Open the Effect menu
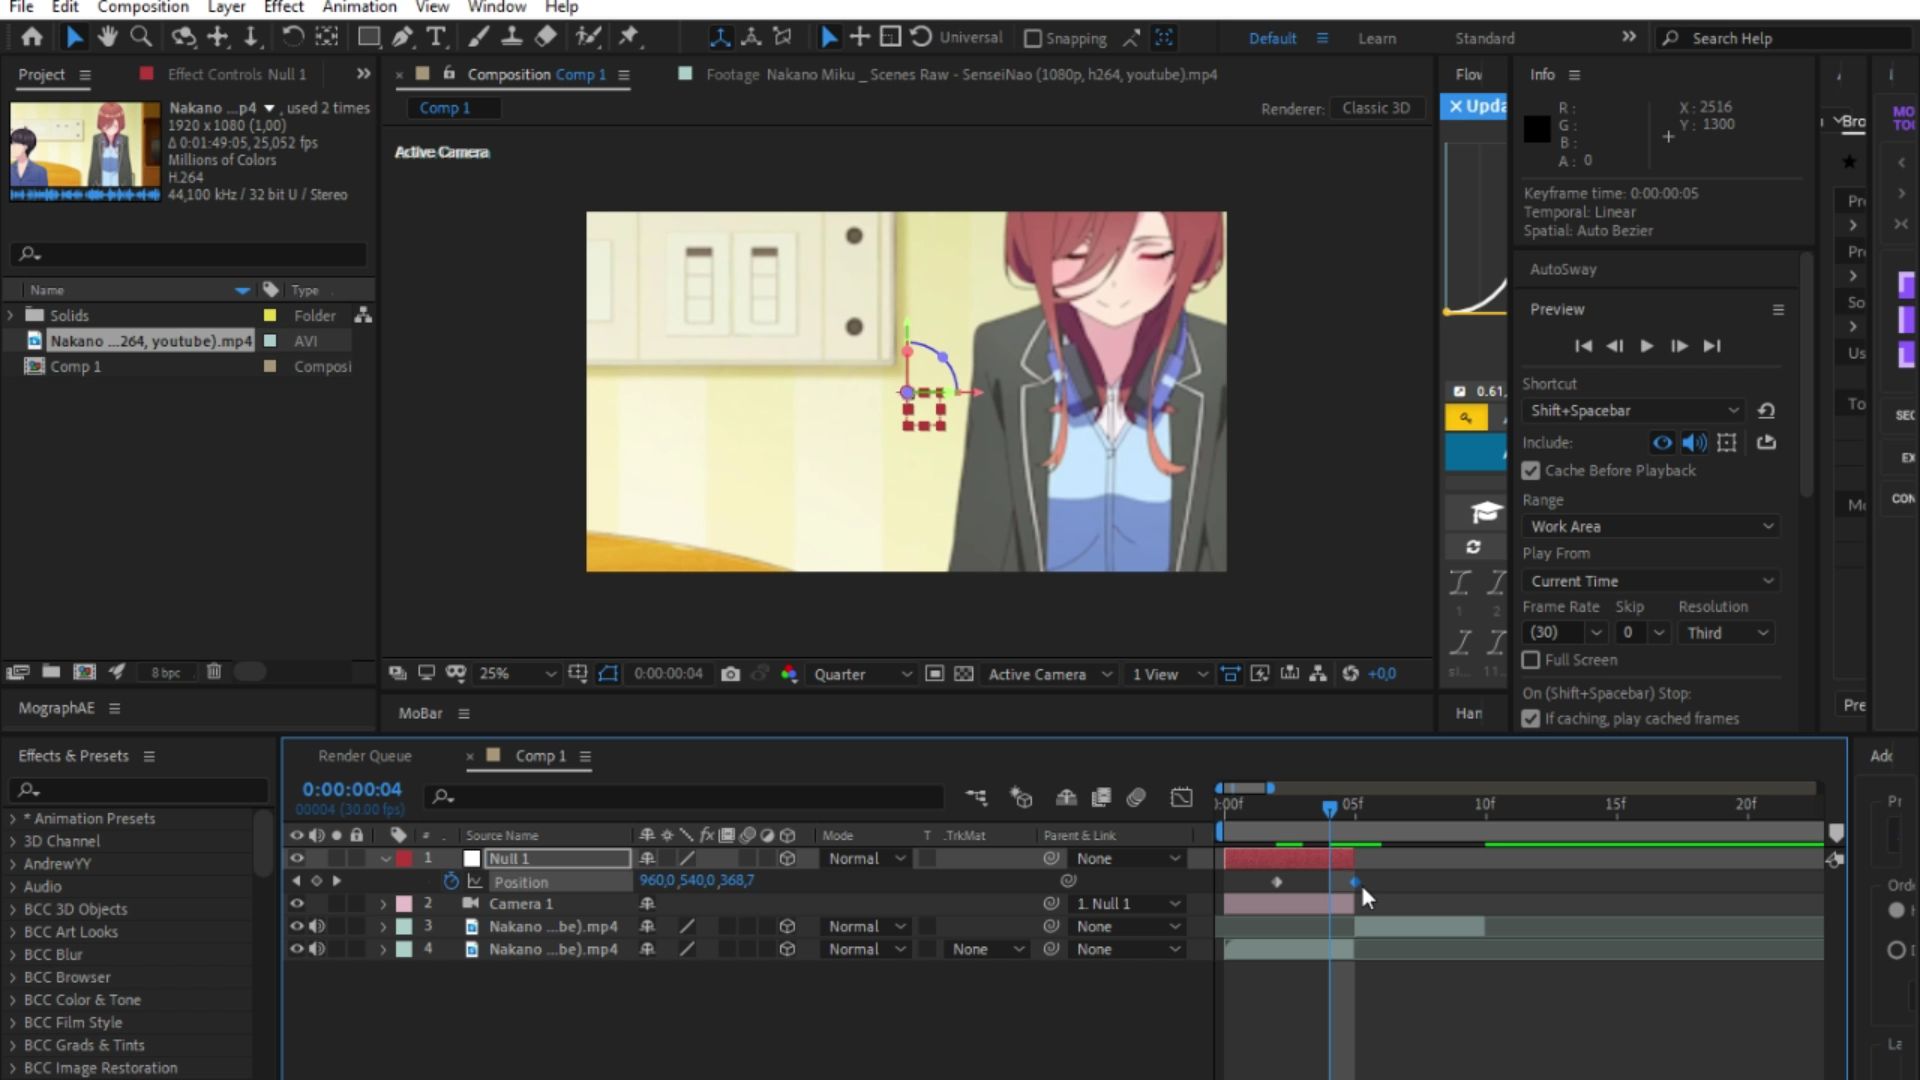The image size is (1920, 1080). (x=283, y=7)
